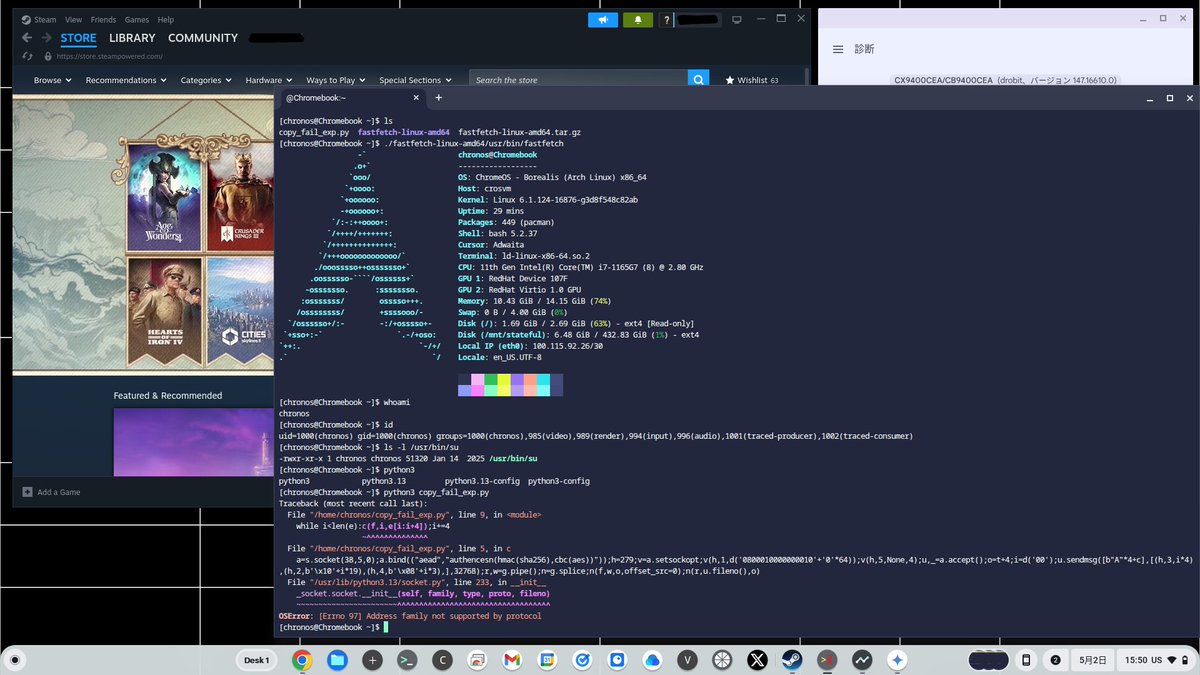This screenshot has width=1200, height=675.
Task: Expand the Categories dropdown
Action: (205, 80)
